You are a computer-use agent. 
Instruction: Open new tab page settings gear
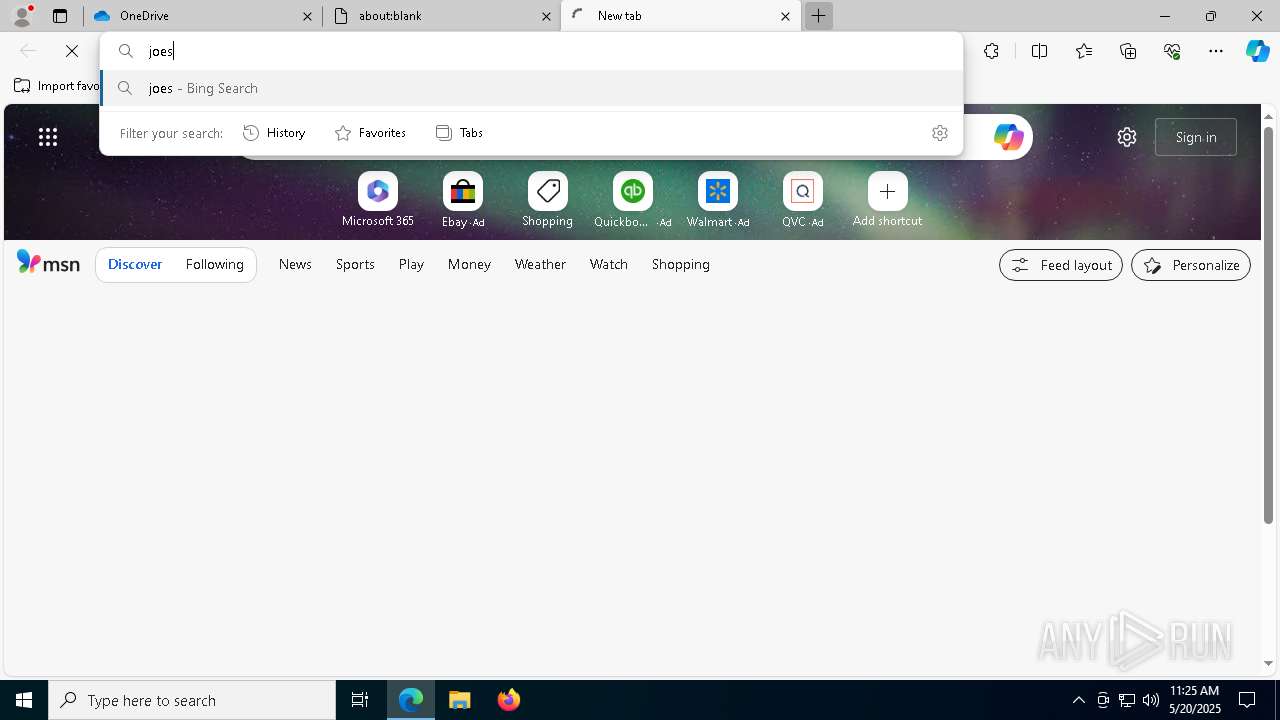[x=1127, y=137]
